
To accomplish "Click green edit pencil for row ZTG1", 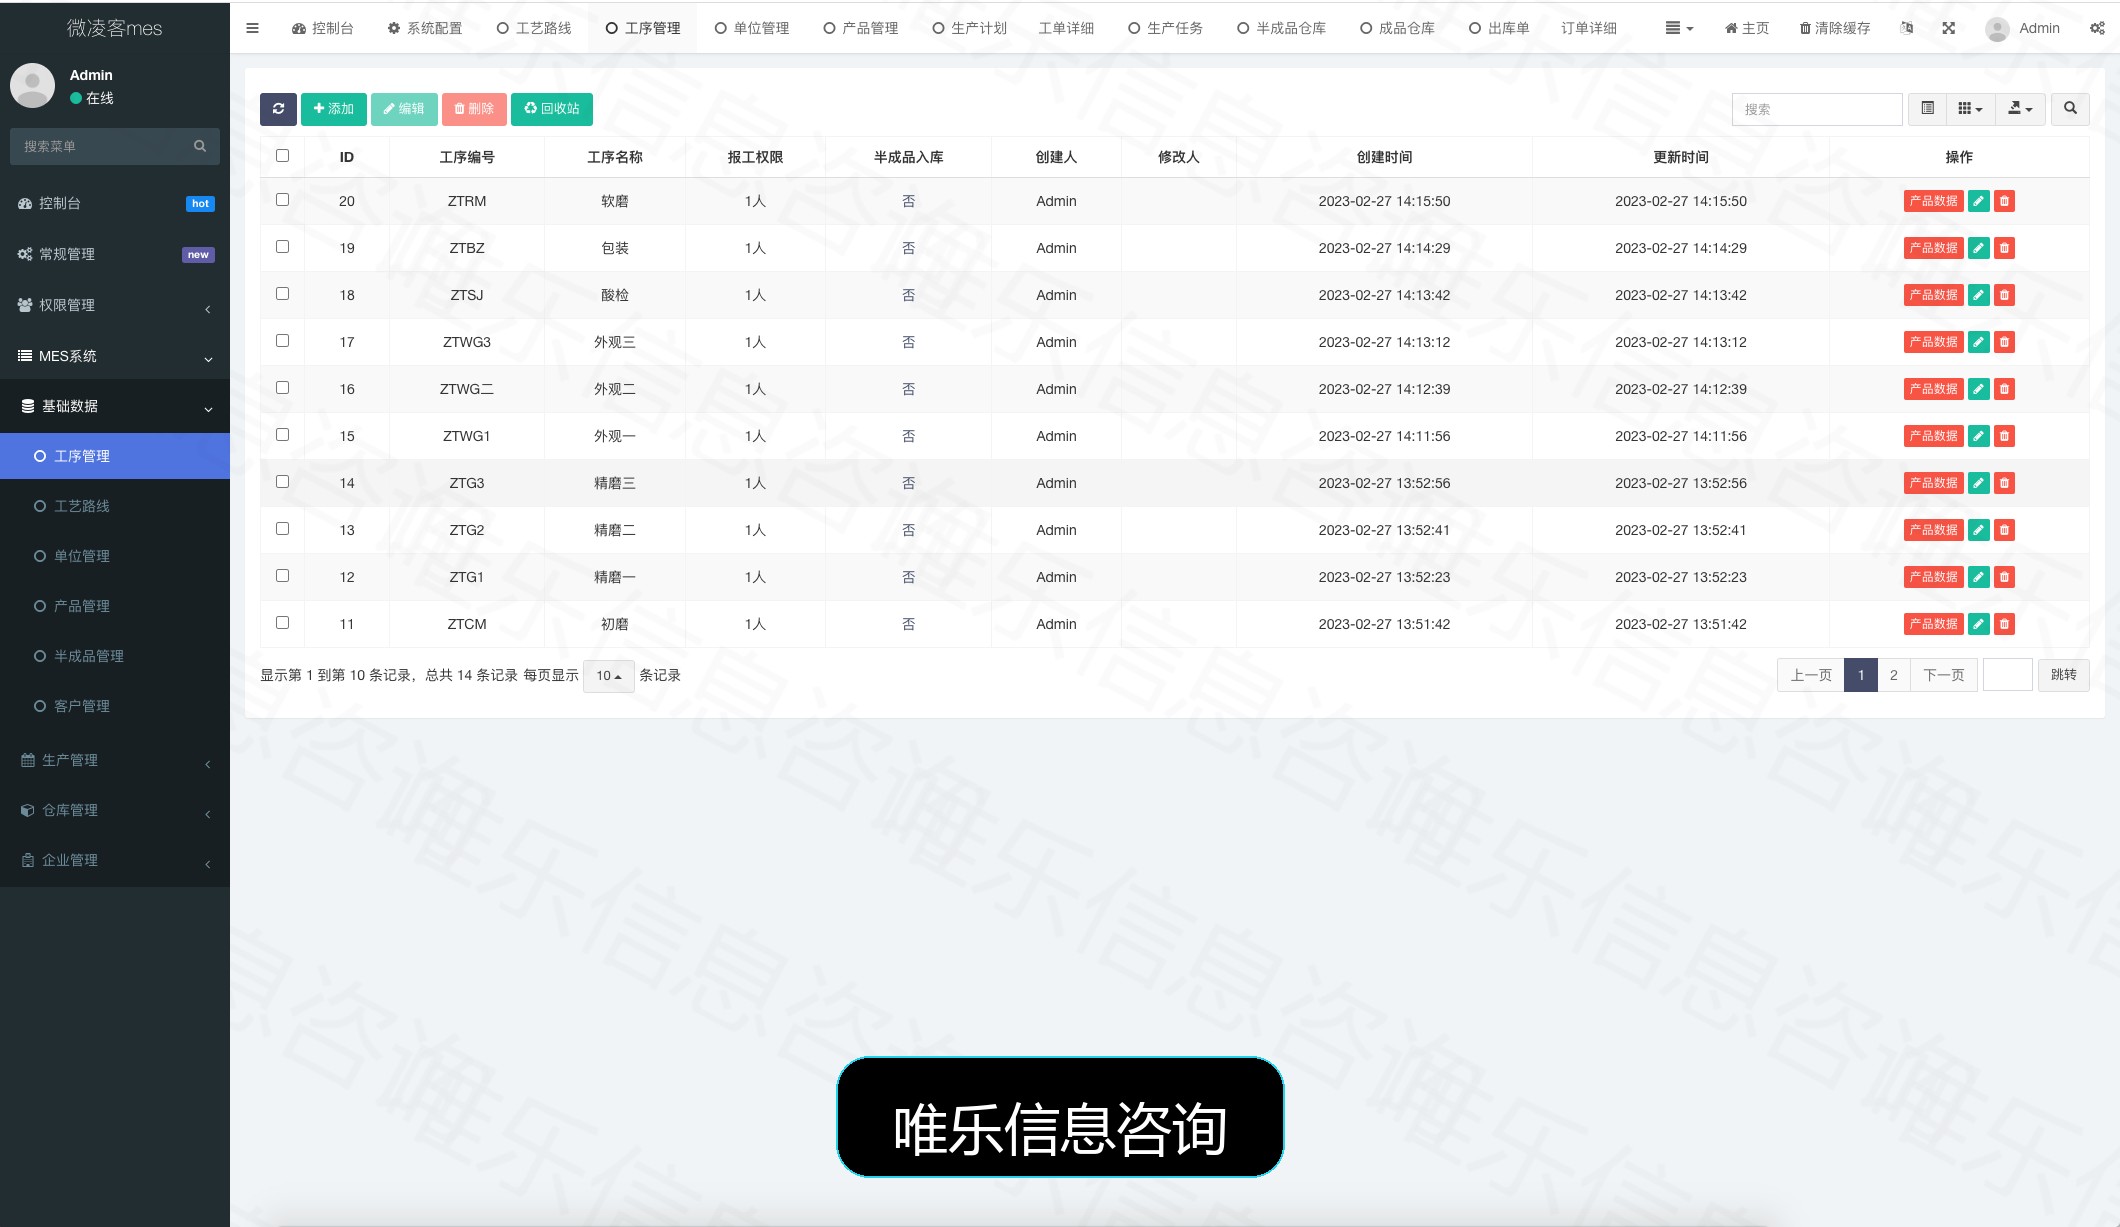I will (x=1978, y=577).
